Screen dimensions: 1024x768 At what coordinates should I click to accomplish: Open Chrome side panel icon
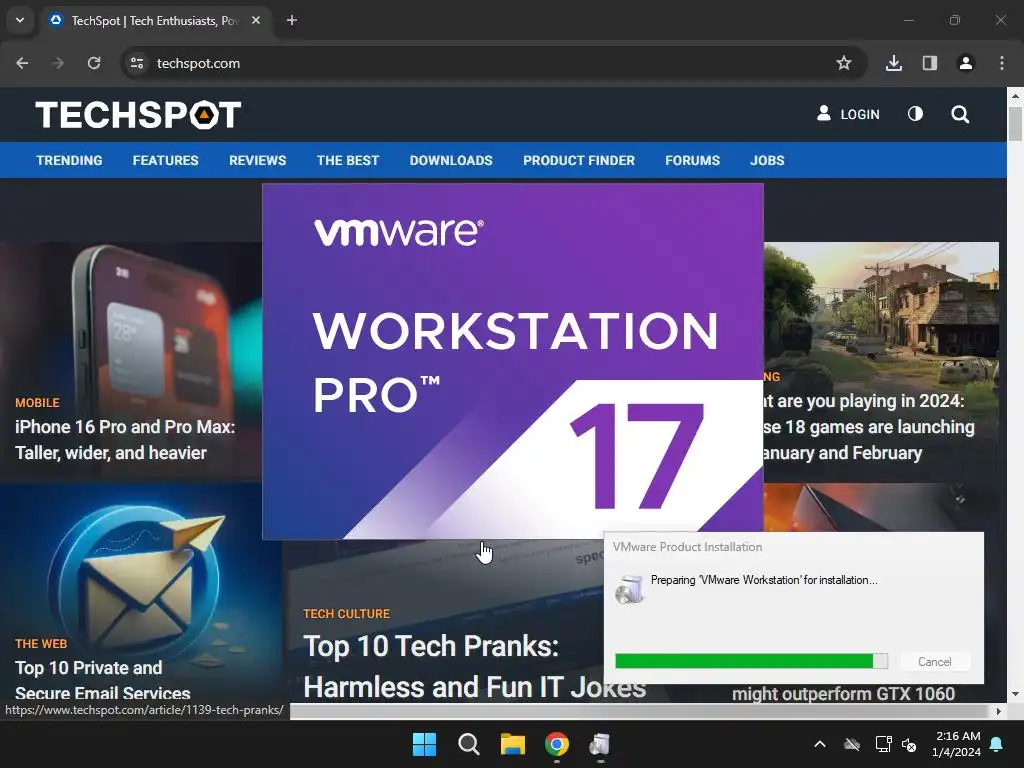pos(930,63)
